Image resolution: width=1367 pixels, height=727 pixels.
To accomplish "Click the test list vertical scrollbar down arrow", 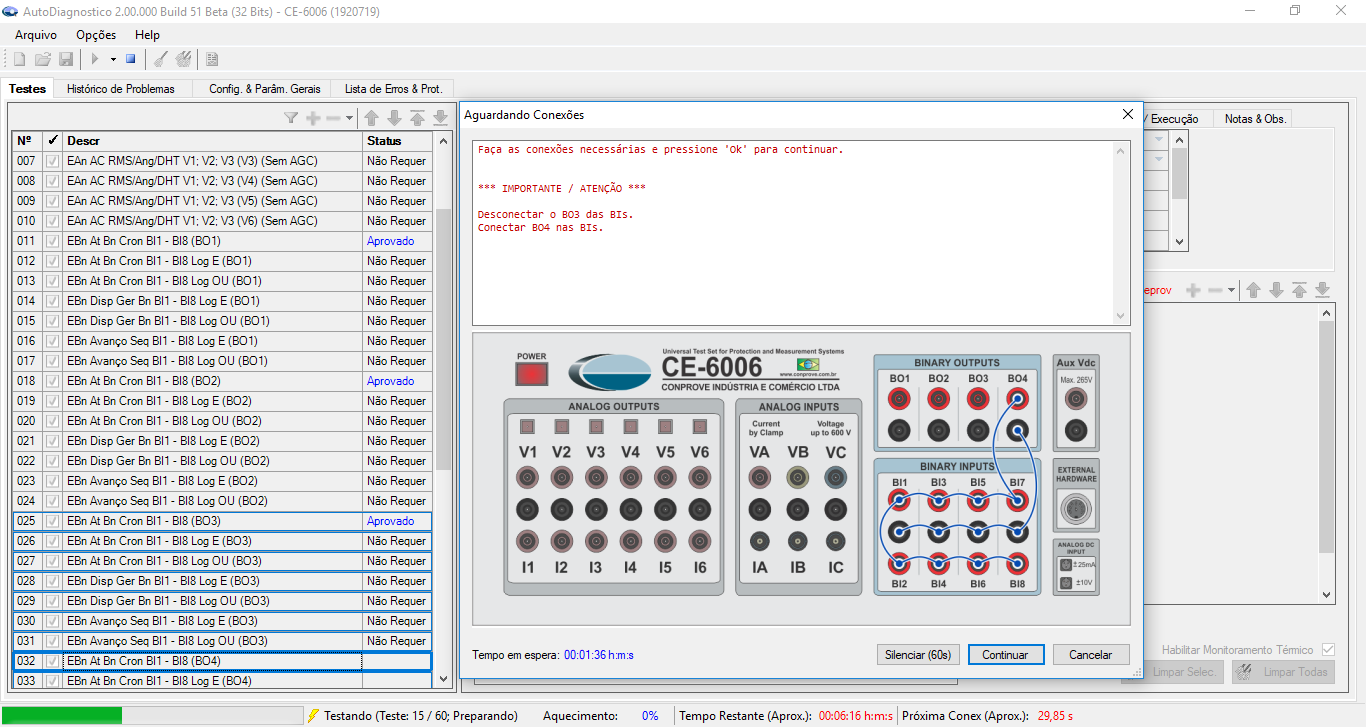I will coord(444,679).
